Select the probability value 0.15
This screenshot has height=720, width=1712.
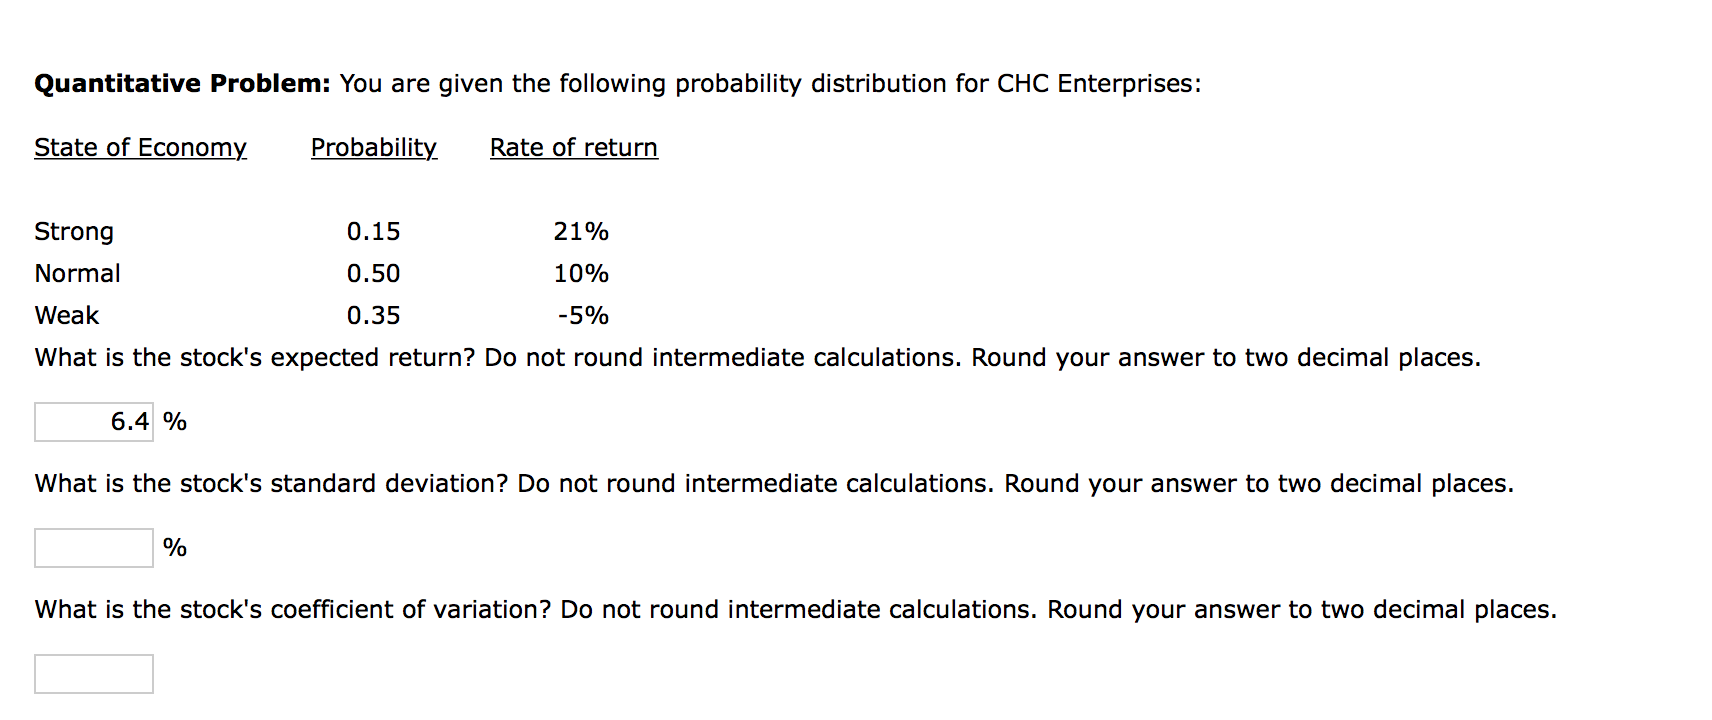[x=373, y=231]
